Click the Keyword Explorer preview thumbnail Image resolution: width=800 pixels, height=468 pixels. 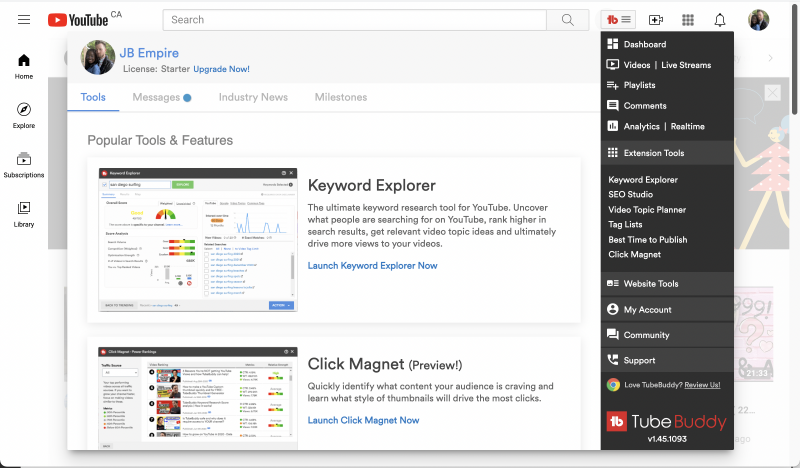(197, 239)
